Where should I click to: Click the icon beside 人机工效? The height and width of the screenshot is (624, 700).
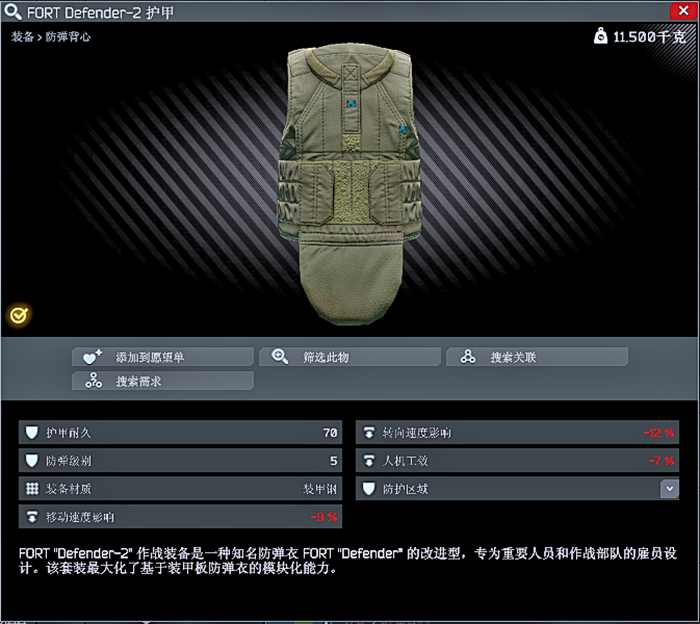click(x=369, y=461)
